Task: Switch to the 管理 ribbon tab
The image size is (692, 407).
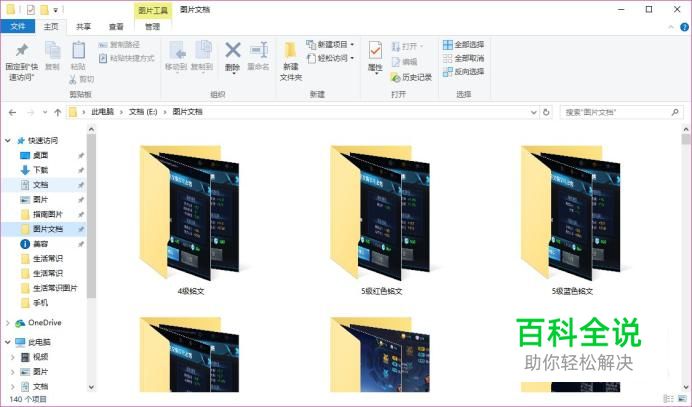Action: coord(153,26)
